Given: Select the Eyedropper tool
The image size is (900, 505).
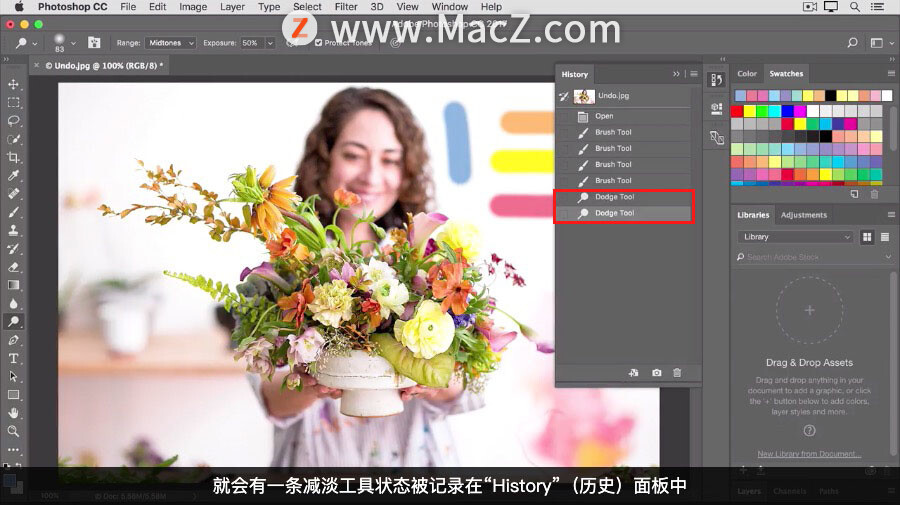Looking at the screenshot, I should (x=13, y=176).
